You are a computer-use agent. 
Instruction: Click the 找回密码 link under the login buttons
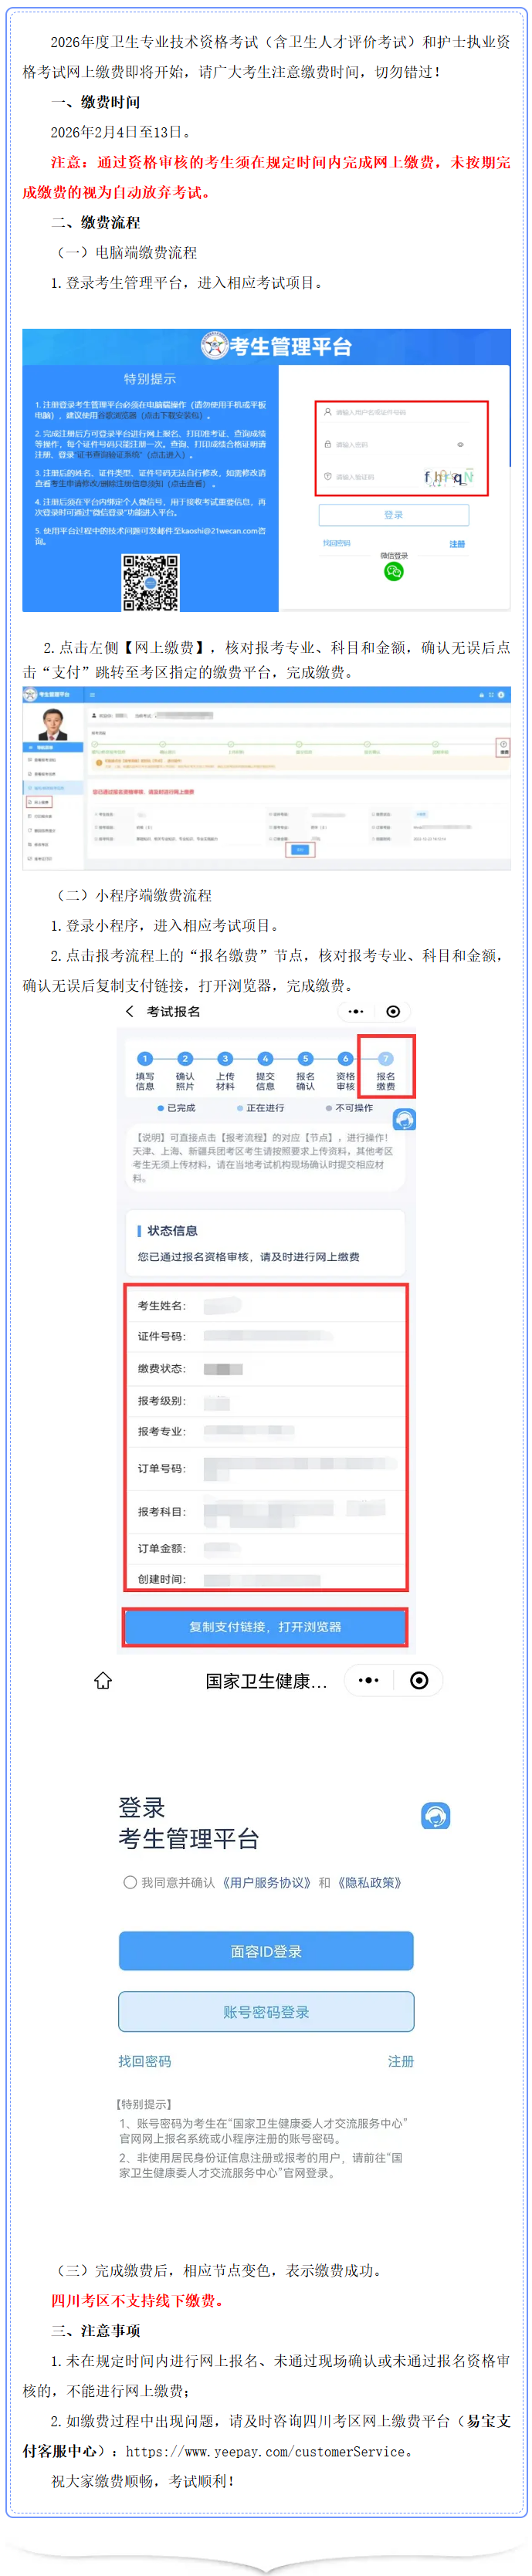[145, 2061]
